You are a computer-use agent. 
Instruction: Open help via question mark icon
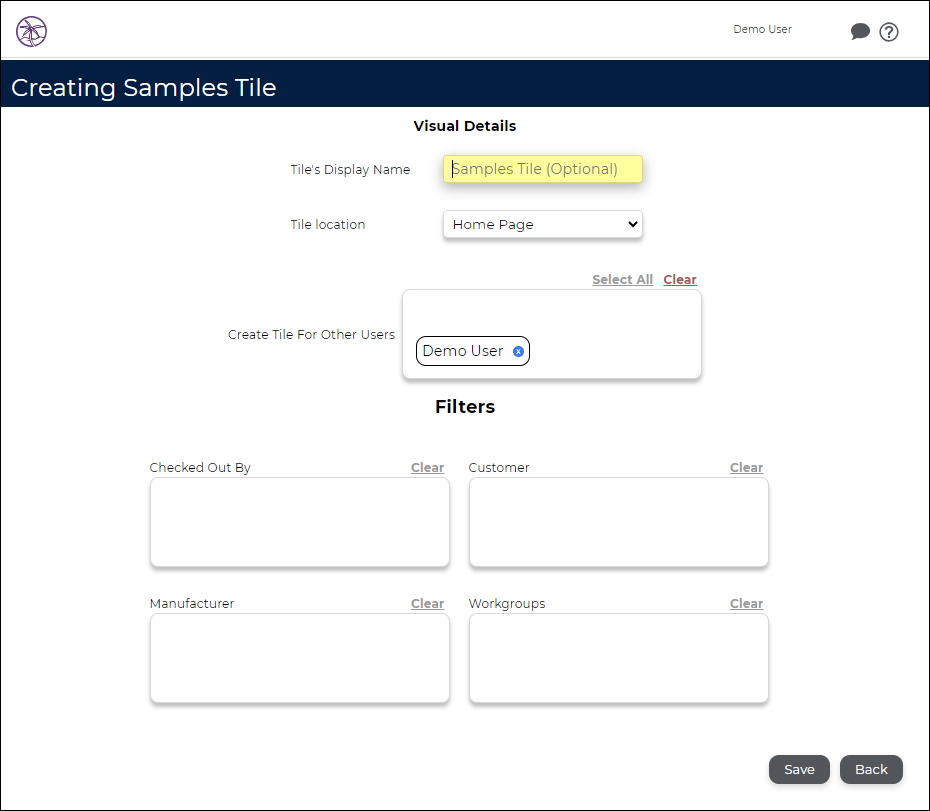coord(888,32)
